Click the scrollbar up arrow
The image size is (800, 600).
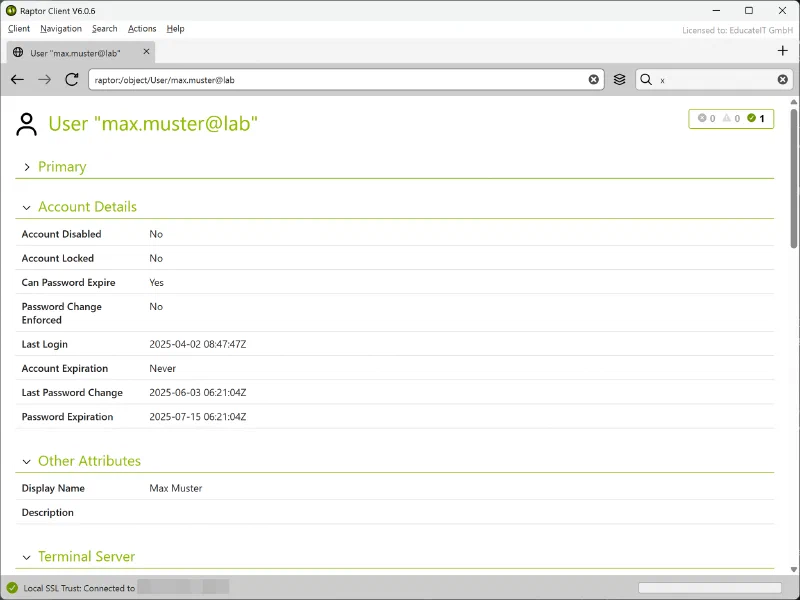pos(793,102)
